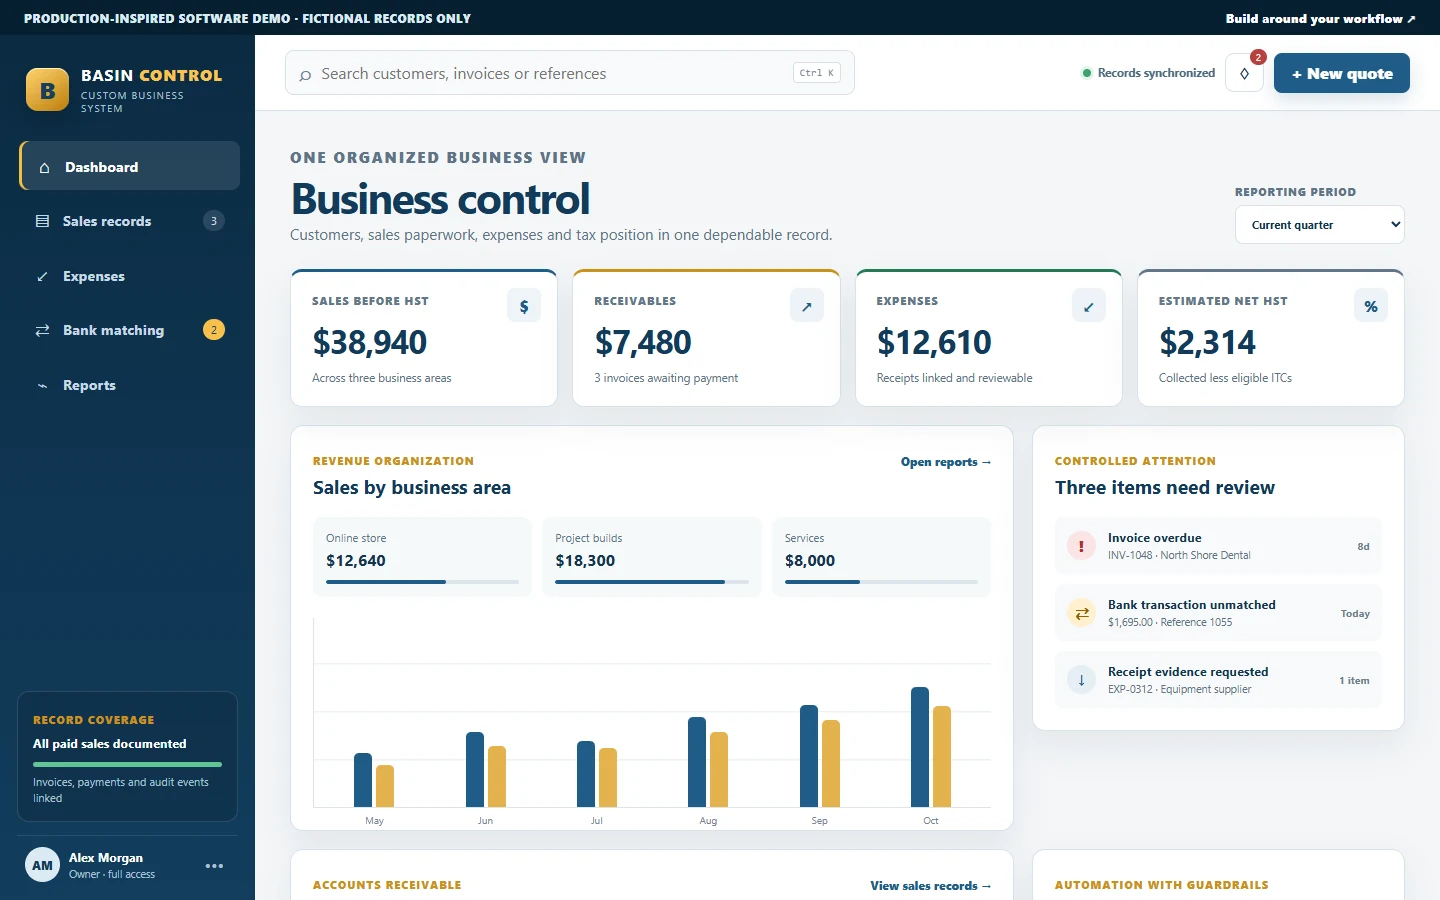Open the Invoice overdue INV-1048 item

(x=1218, y=546)
